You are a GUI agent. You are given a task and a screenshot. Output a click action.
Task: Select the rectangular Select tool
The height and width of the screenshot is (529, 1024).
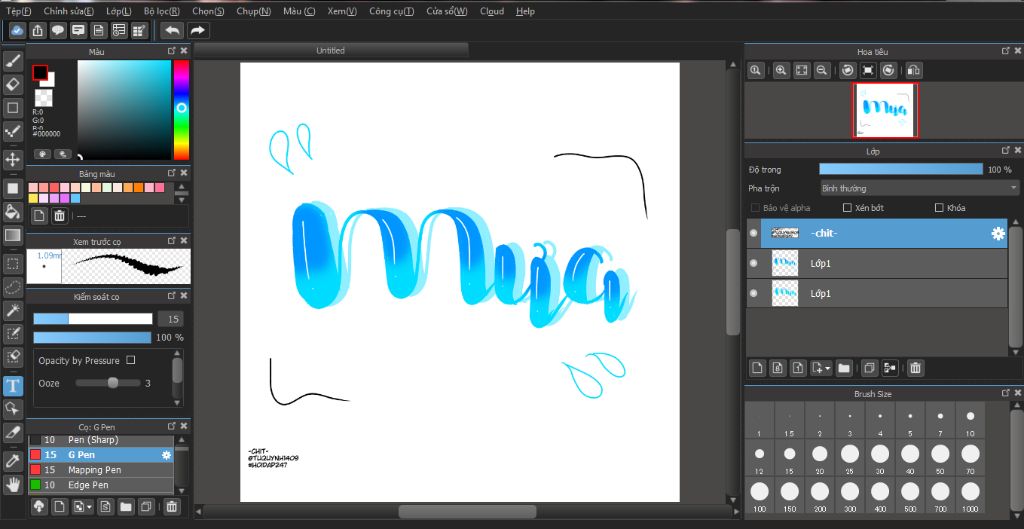pyautogui.click(x=13, y=264)
